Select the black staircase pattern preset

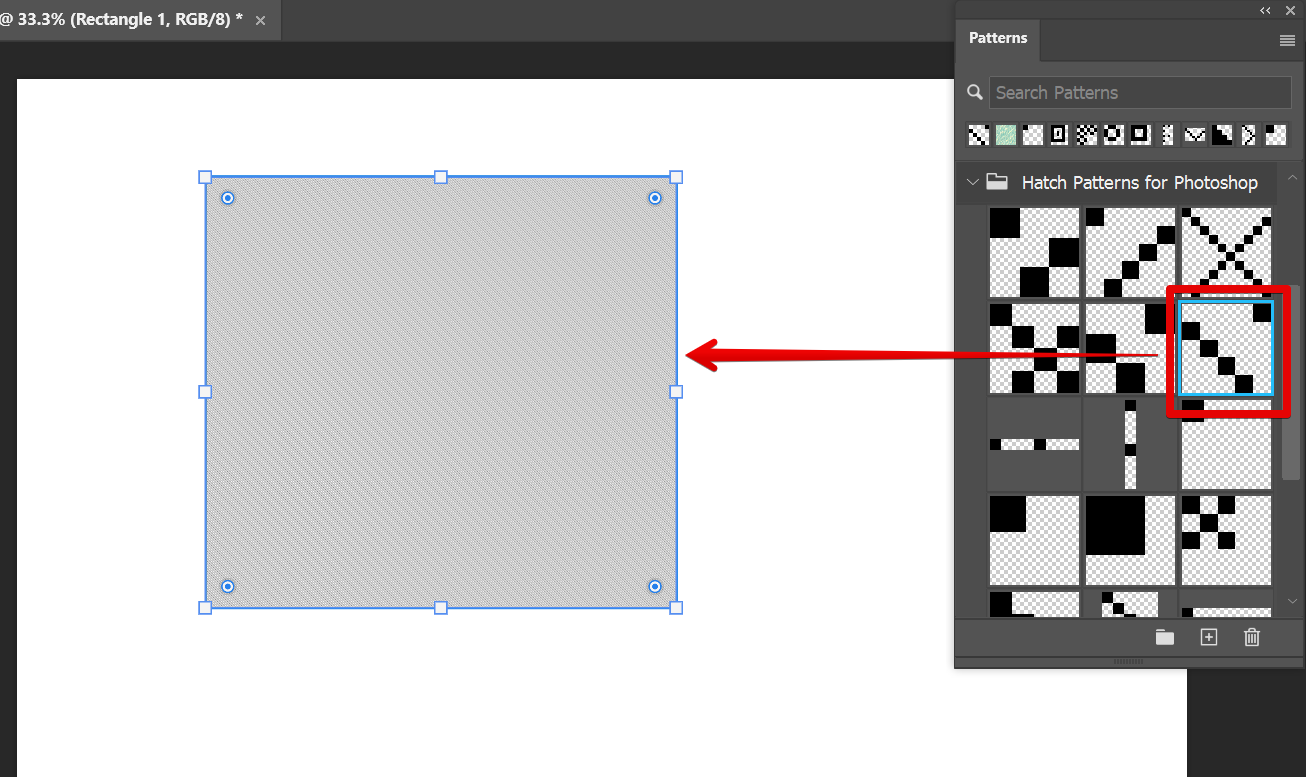point(1222,134)
